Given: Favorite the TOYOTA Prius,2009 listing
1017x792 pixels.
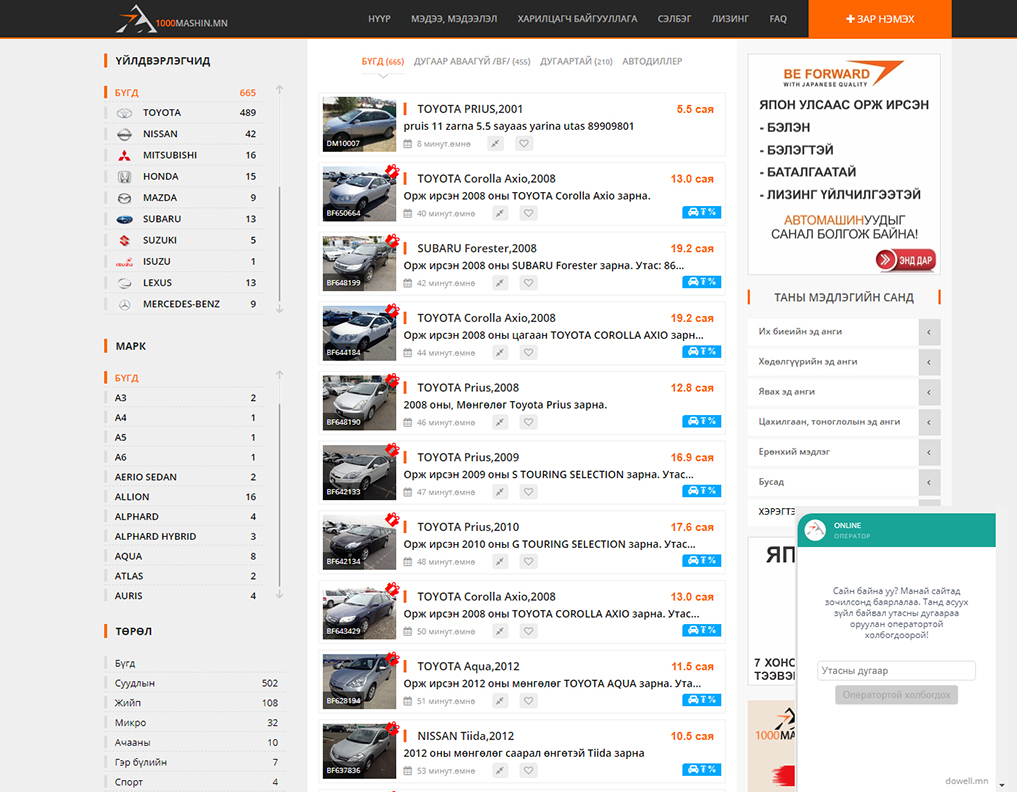Looking at the screenshot, I should click(529, 492).
